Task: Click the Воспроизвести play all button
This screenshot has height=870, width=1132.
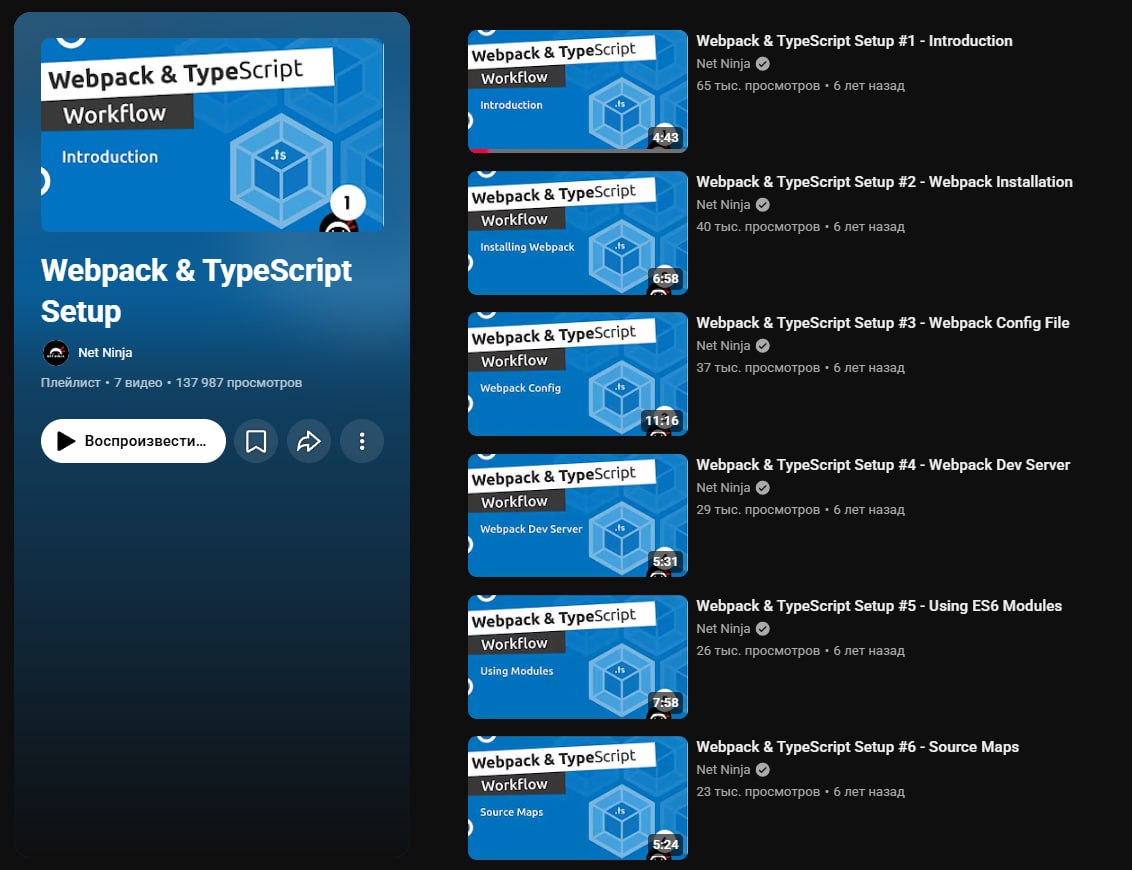Action: (133, 441)
